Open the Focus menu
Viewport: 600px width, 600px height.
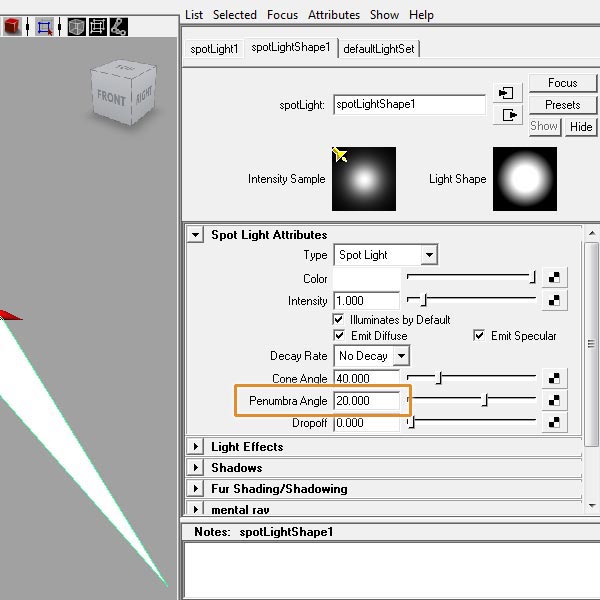tap(282, 15)
